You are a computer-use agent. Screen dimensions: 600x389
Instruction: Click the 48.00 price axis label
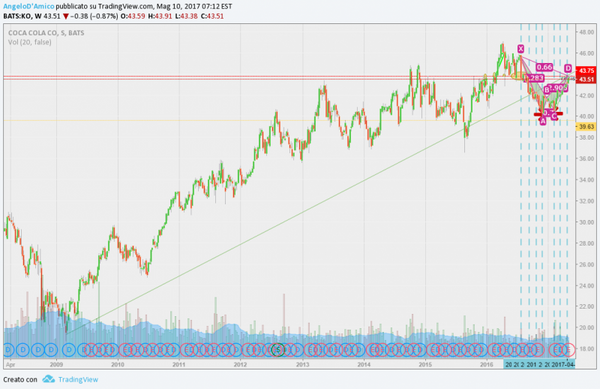(x=587, y=32)
